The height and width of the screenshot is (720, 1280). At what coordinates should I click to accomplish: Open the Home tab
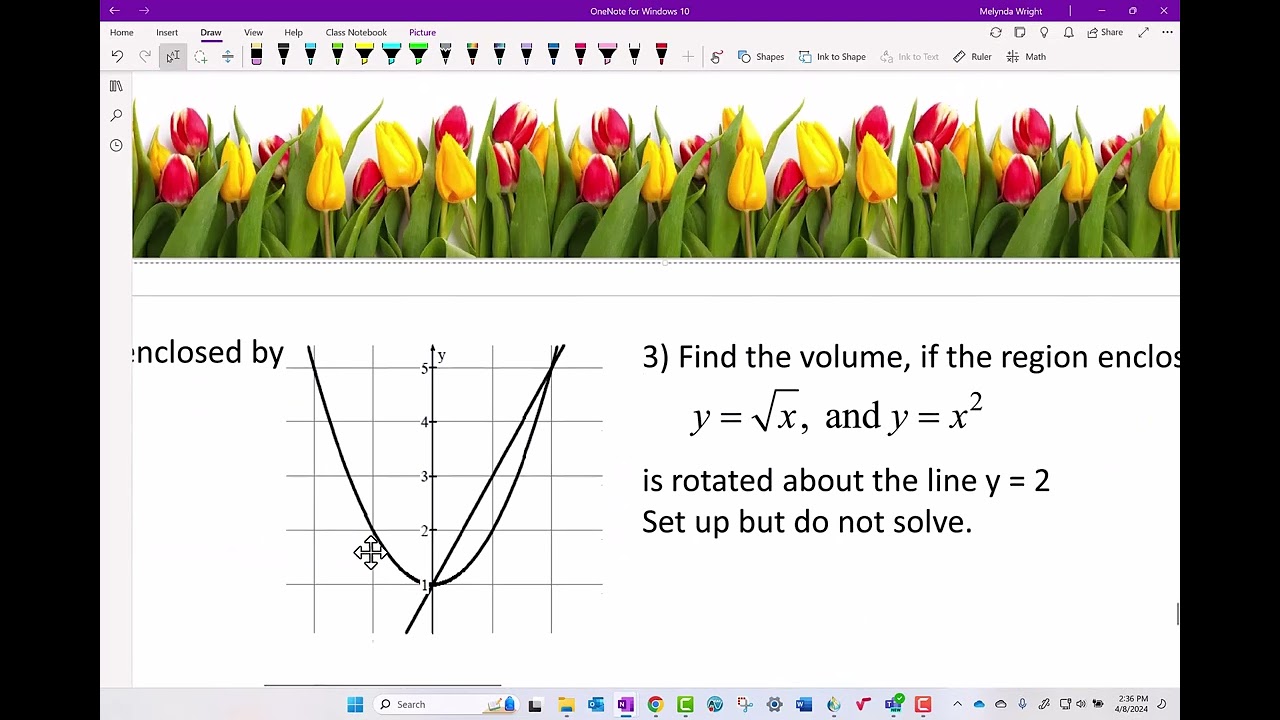[x=122, y=32]
